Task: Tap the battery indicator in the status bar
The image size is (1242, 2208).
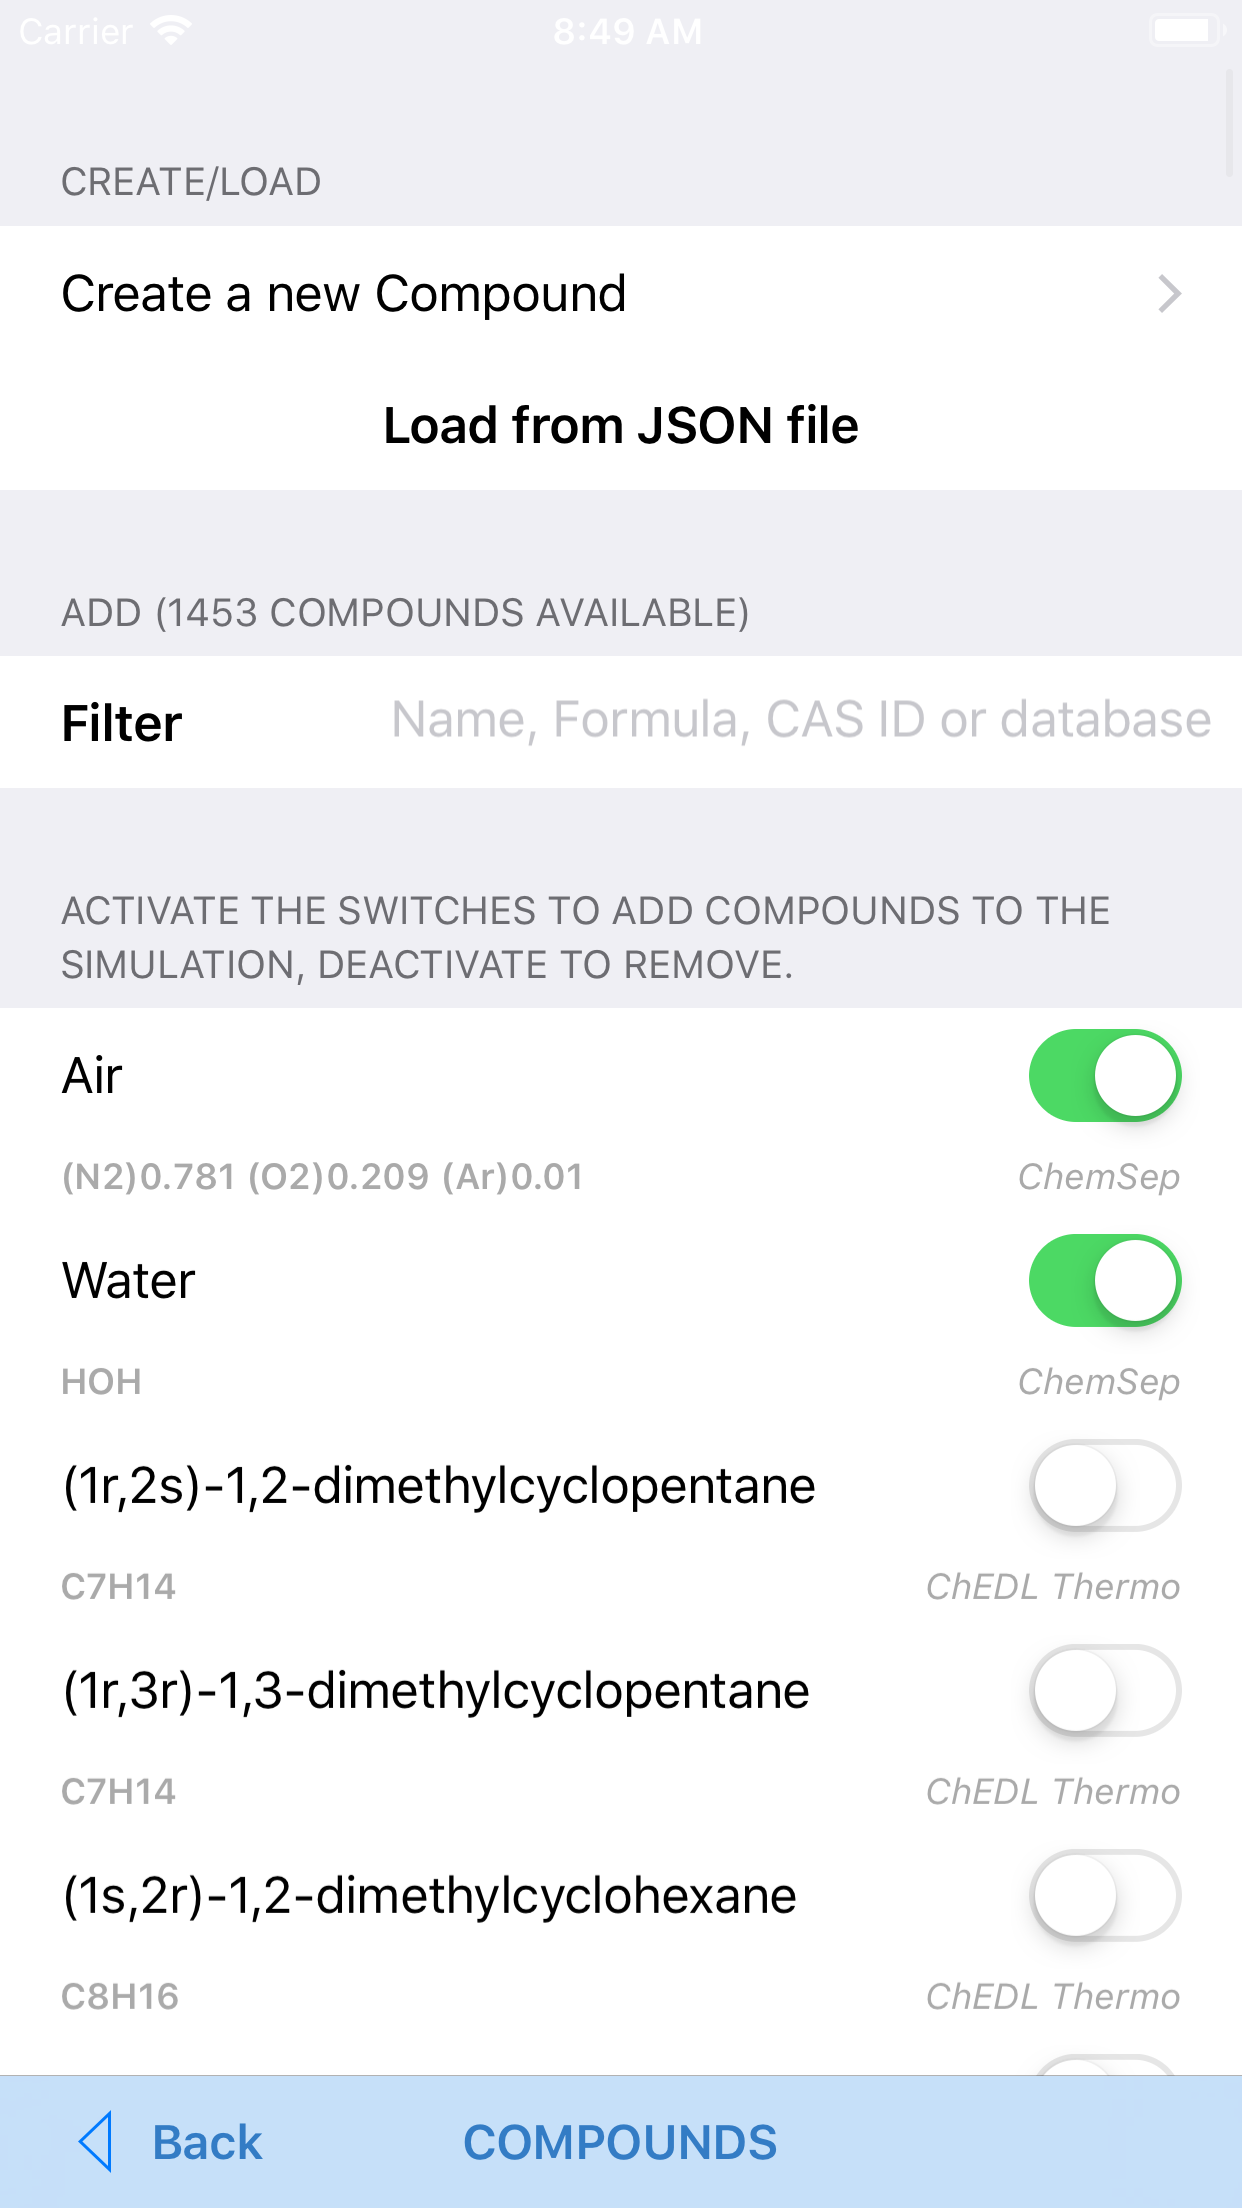Action: (1183, 30)
